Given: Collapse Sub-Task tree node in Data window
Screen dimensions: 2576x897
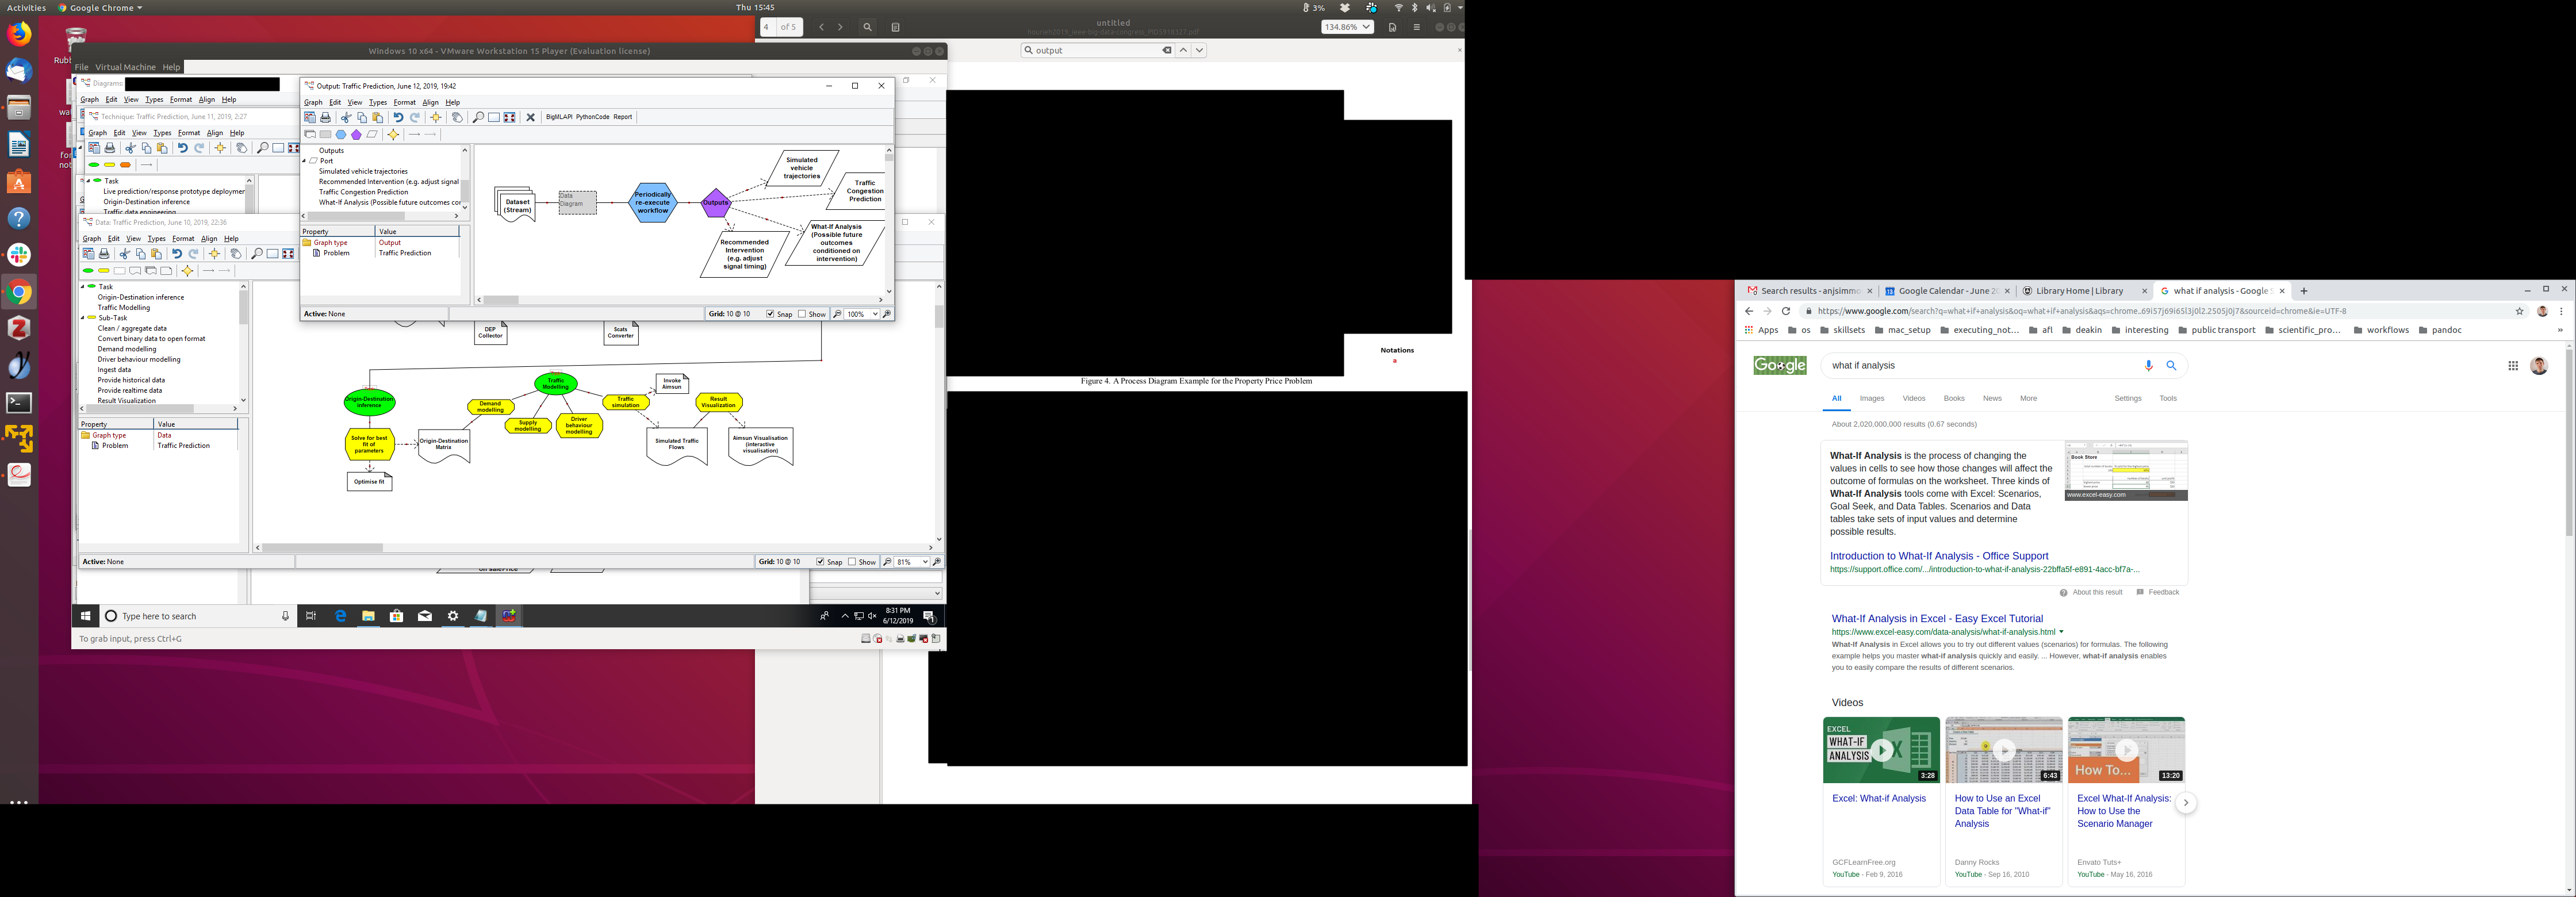Looking at the screenshot, I should [83, 318].
